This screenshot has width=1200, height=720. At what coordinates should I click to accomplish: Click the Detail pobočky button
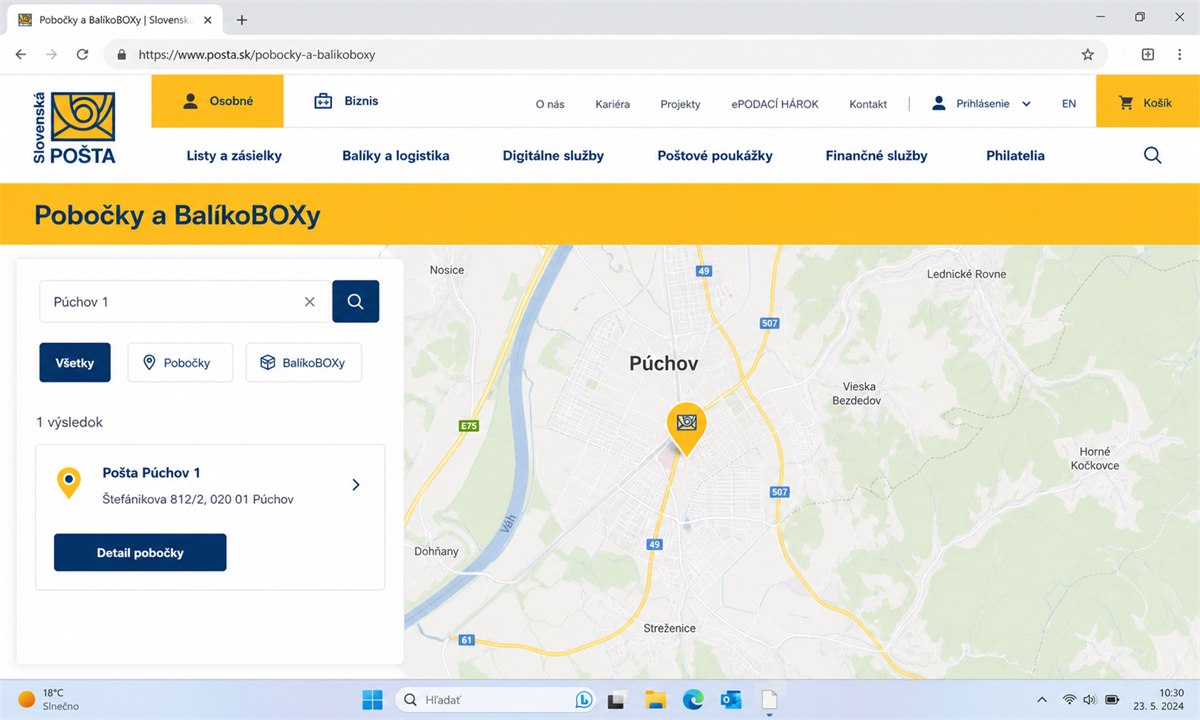pyautogui.click(x=140, y=552)
